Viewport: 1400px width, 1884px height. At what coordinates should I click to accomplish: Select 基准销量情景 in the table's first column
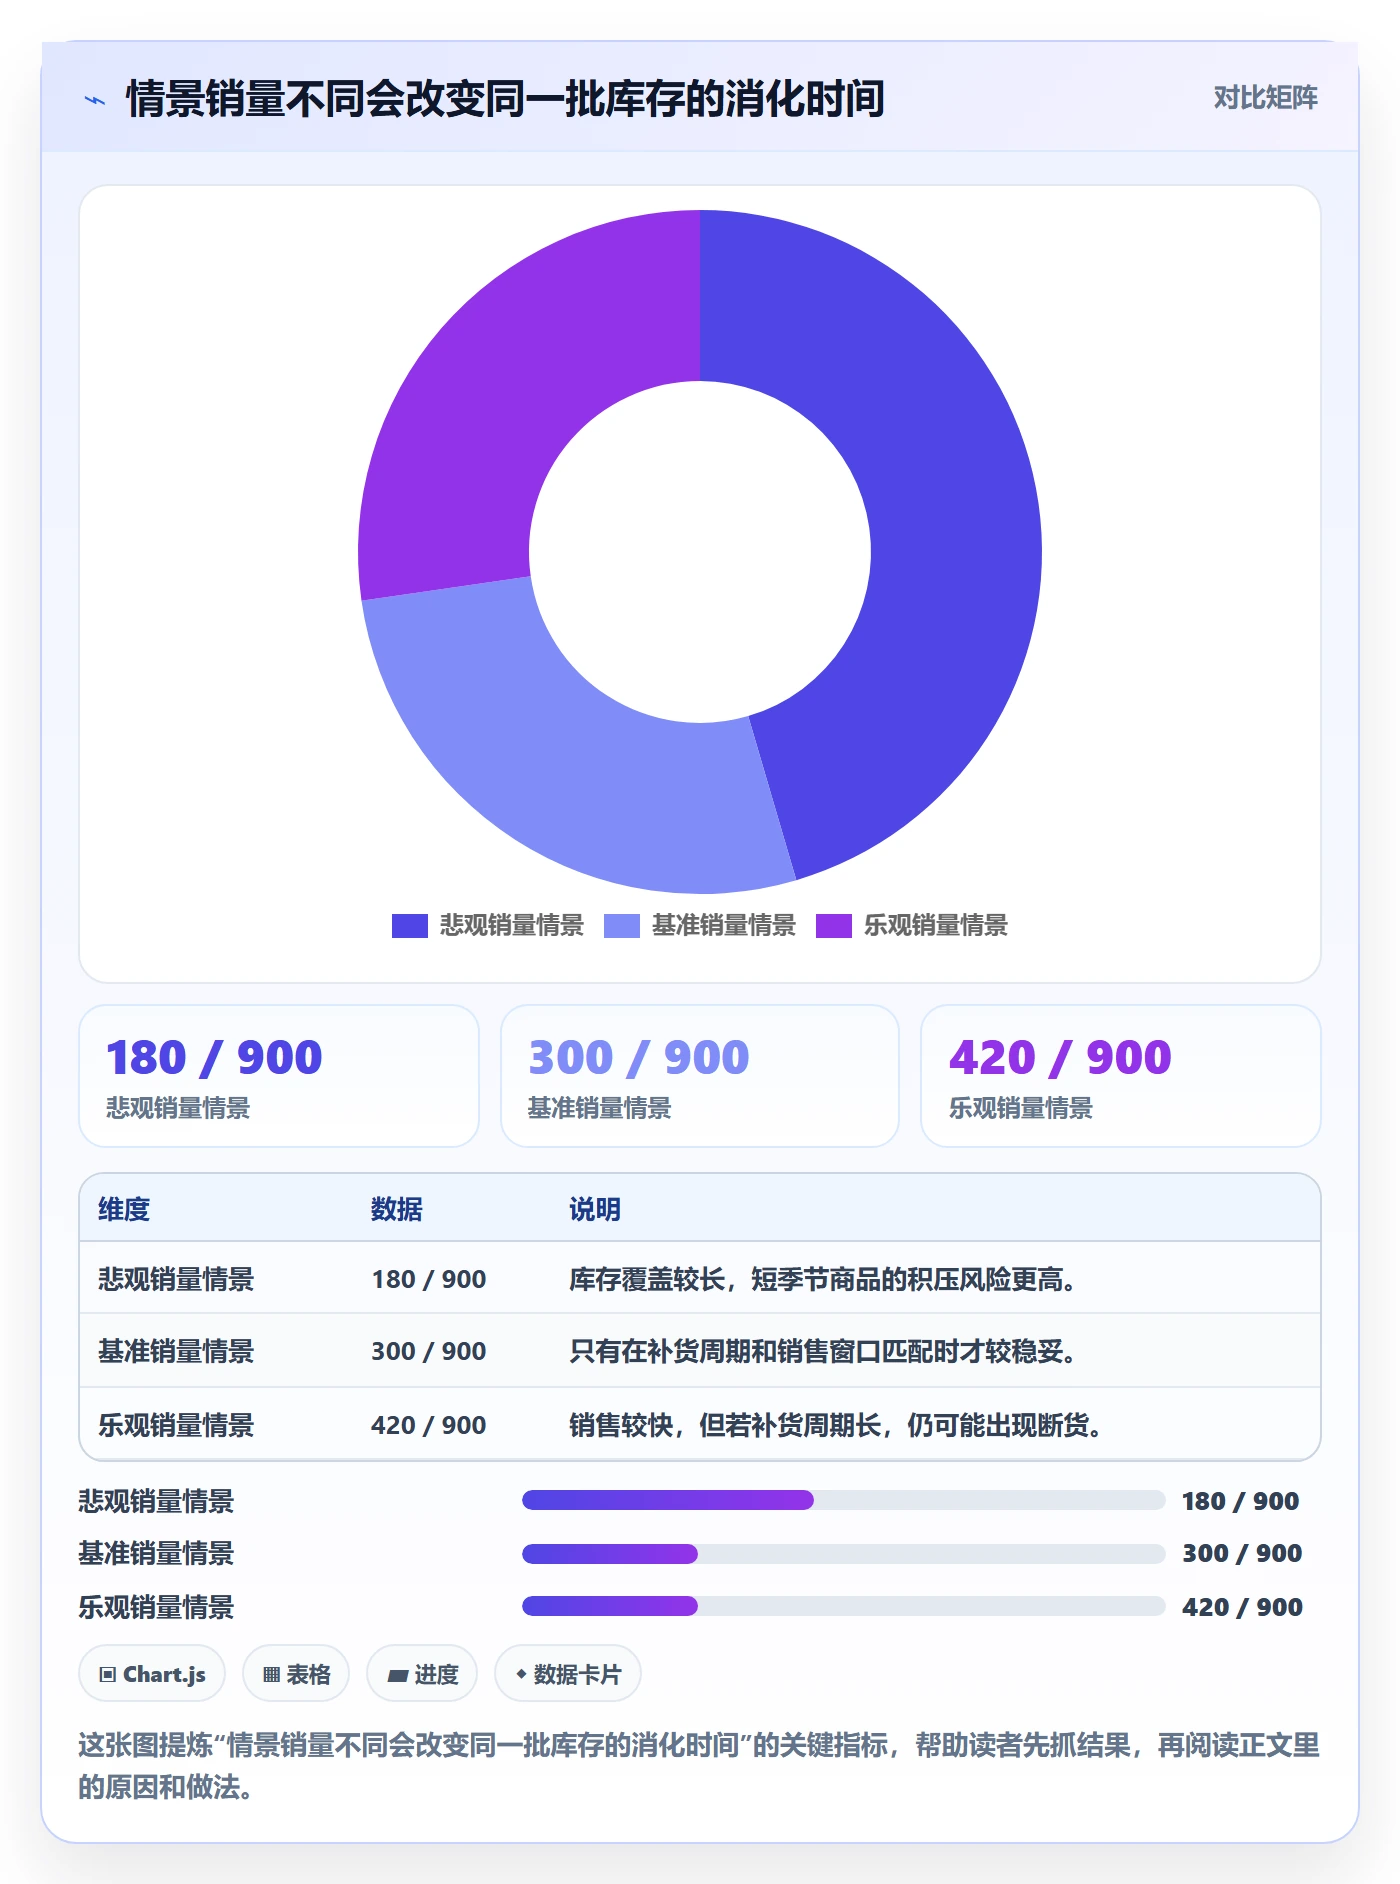click(x=176, y=1351)
